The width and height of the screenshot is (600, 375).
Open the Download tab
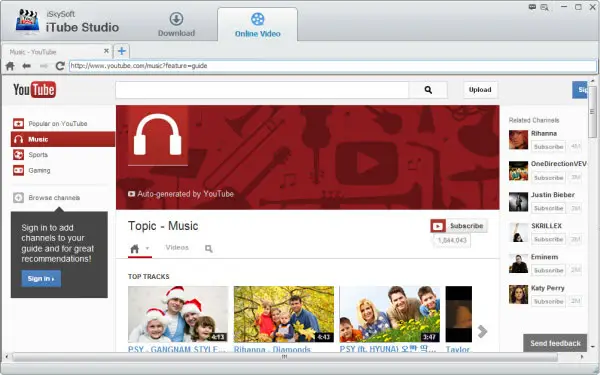pos(176,24)
